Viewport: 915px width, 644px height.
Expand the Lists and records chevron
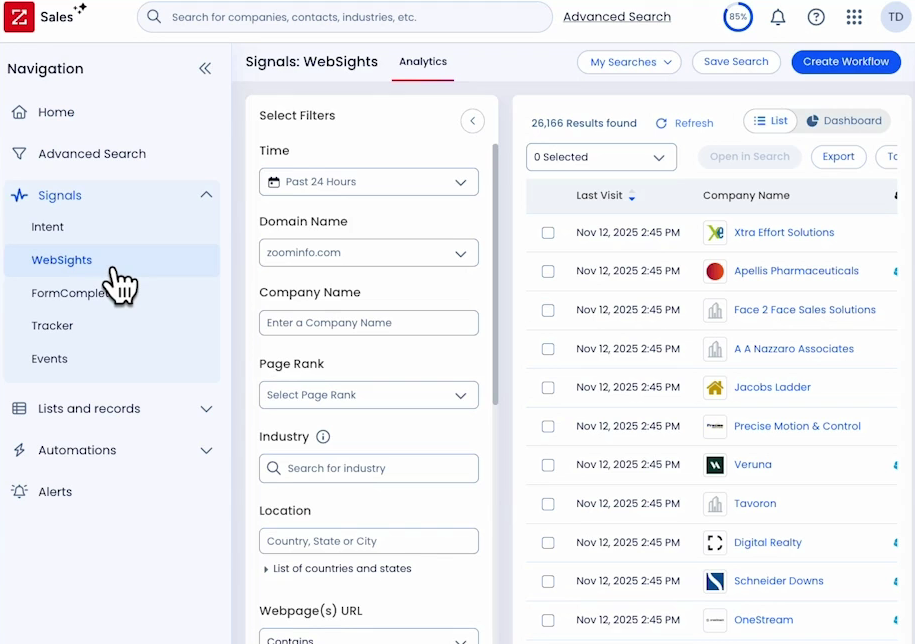pyautogui.click(x=207, y=409)
